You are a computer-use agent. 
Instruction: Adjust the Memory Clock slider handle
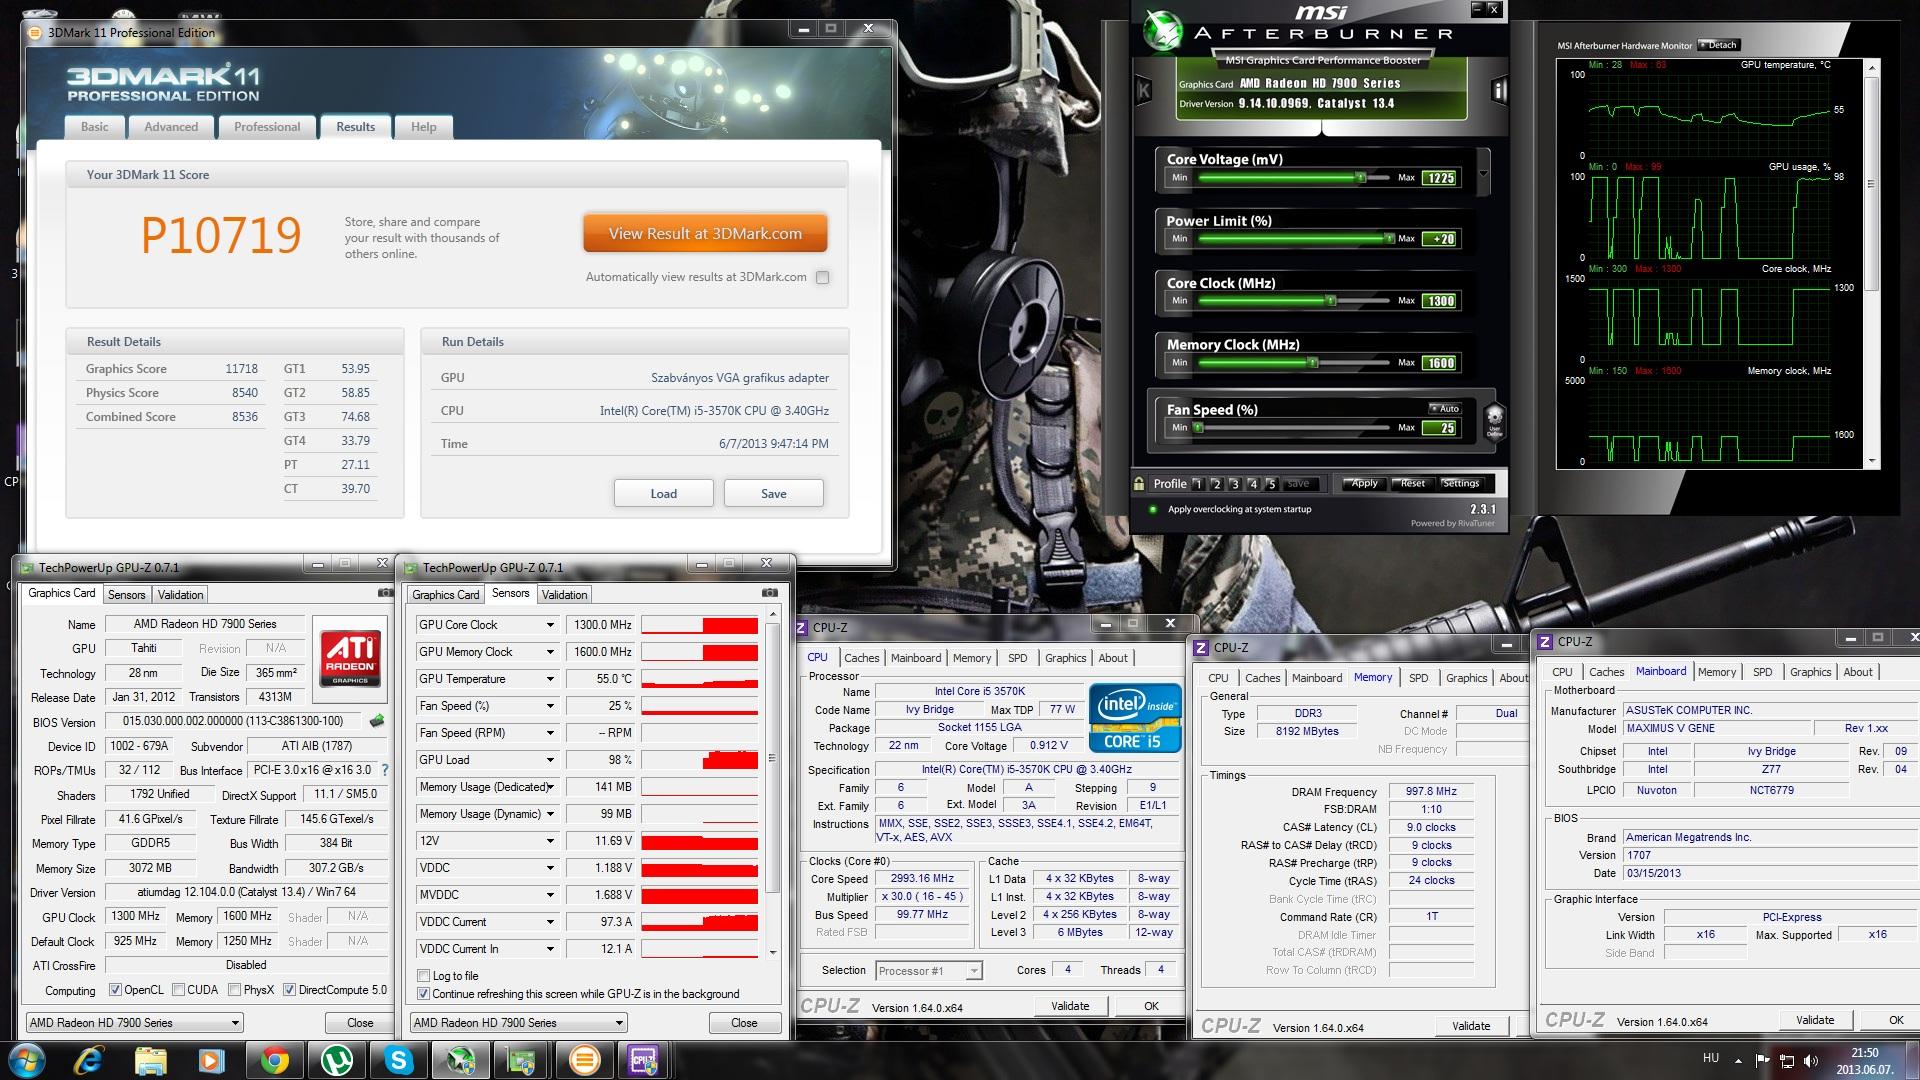click(x=1312, y=363)
